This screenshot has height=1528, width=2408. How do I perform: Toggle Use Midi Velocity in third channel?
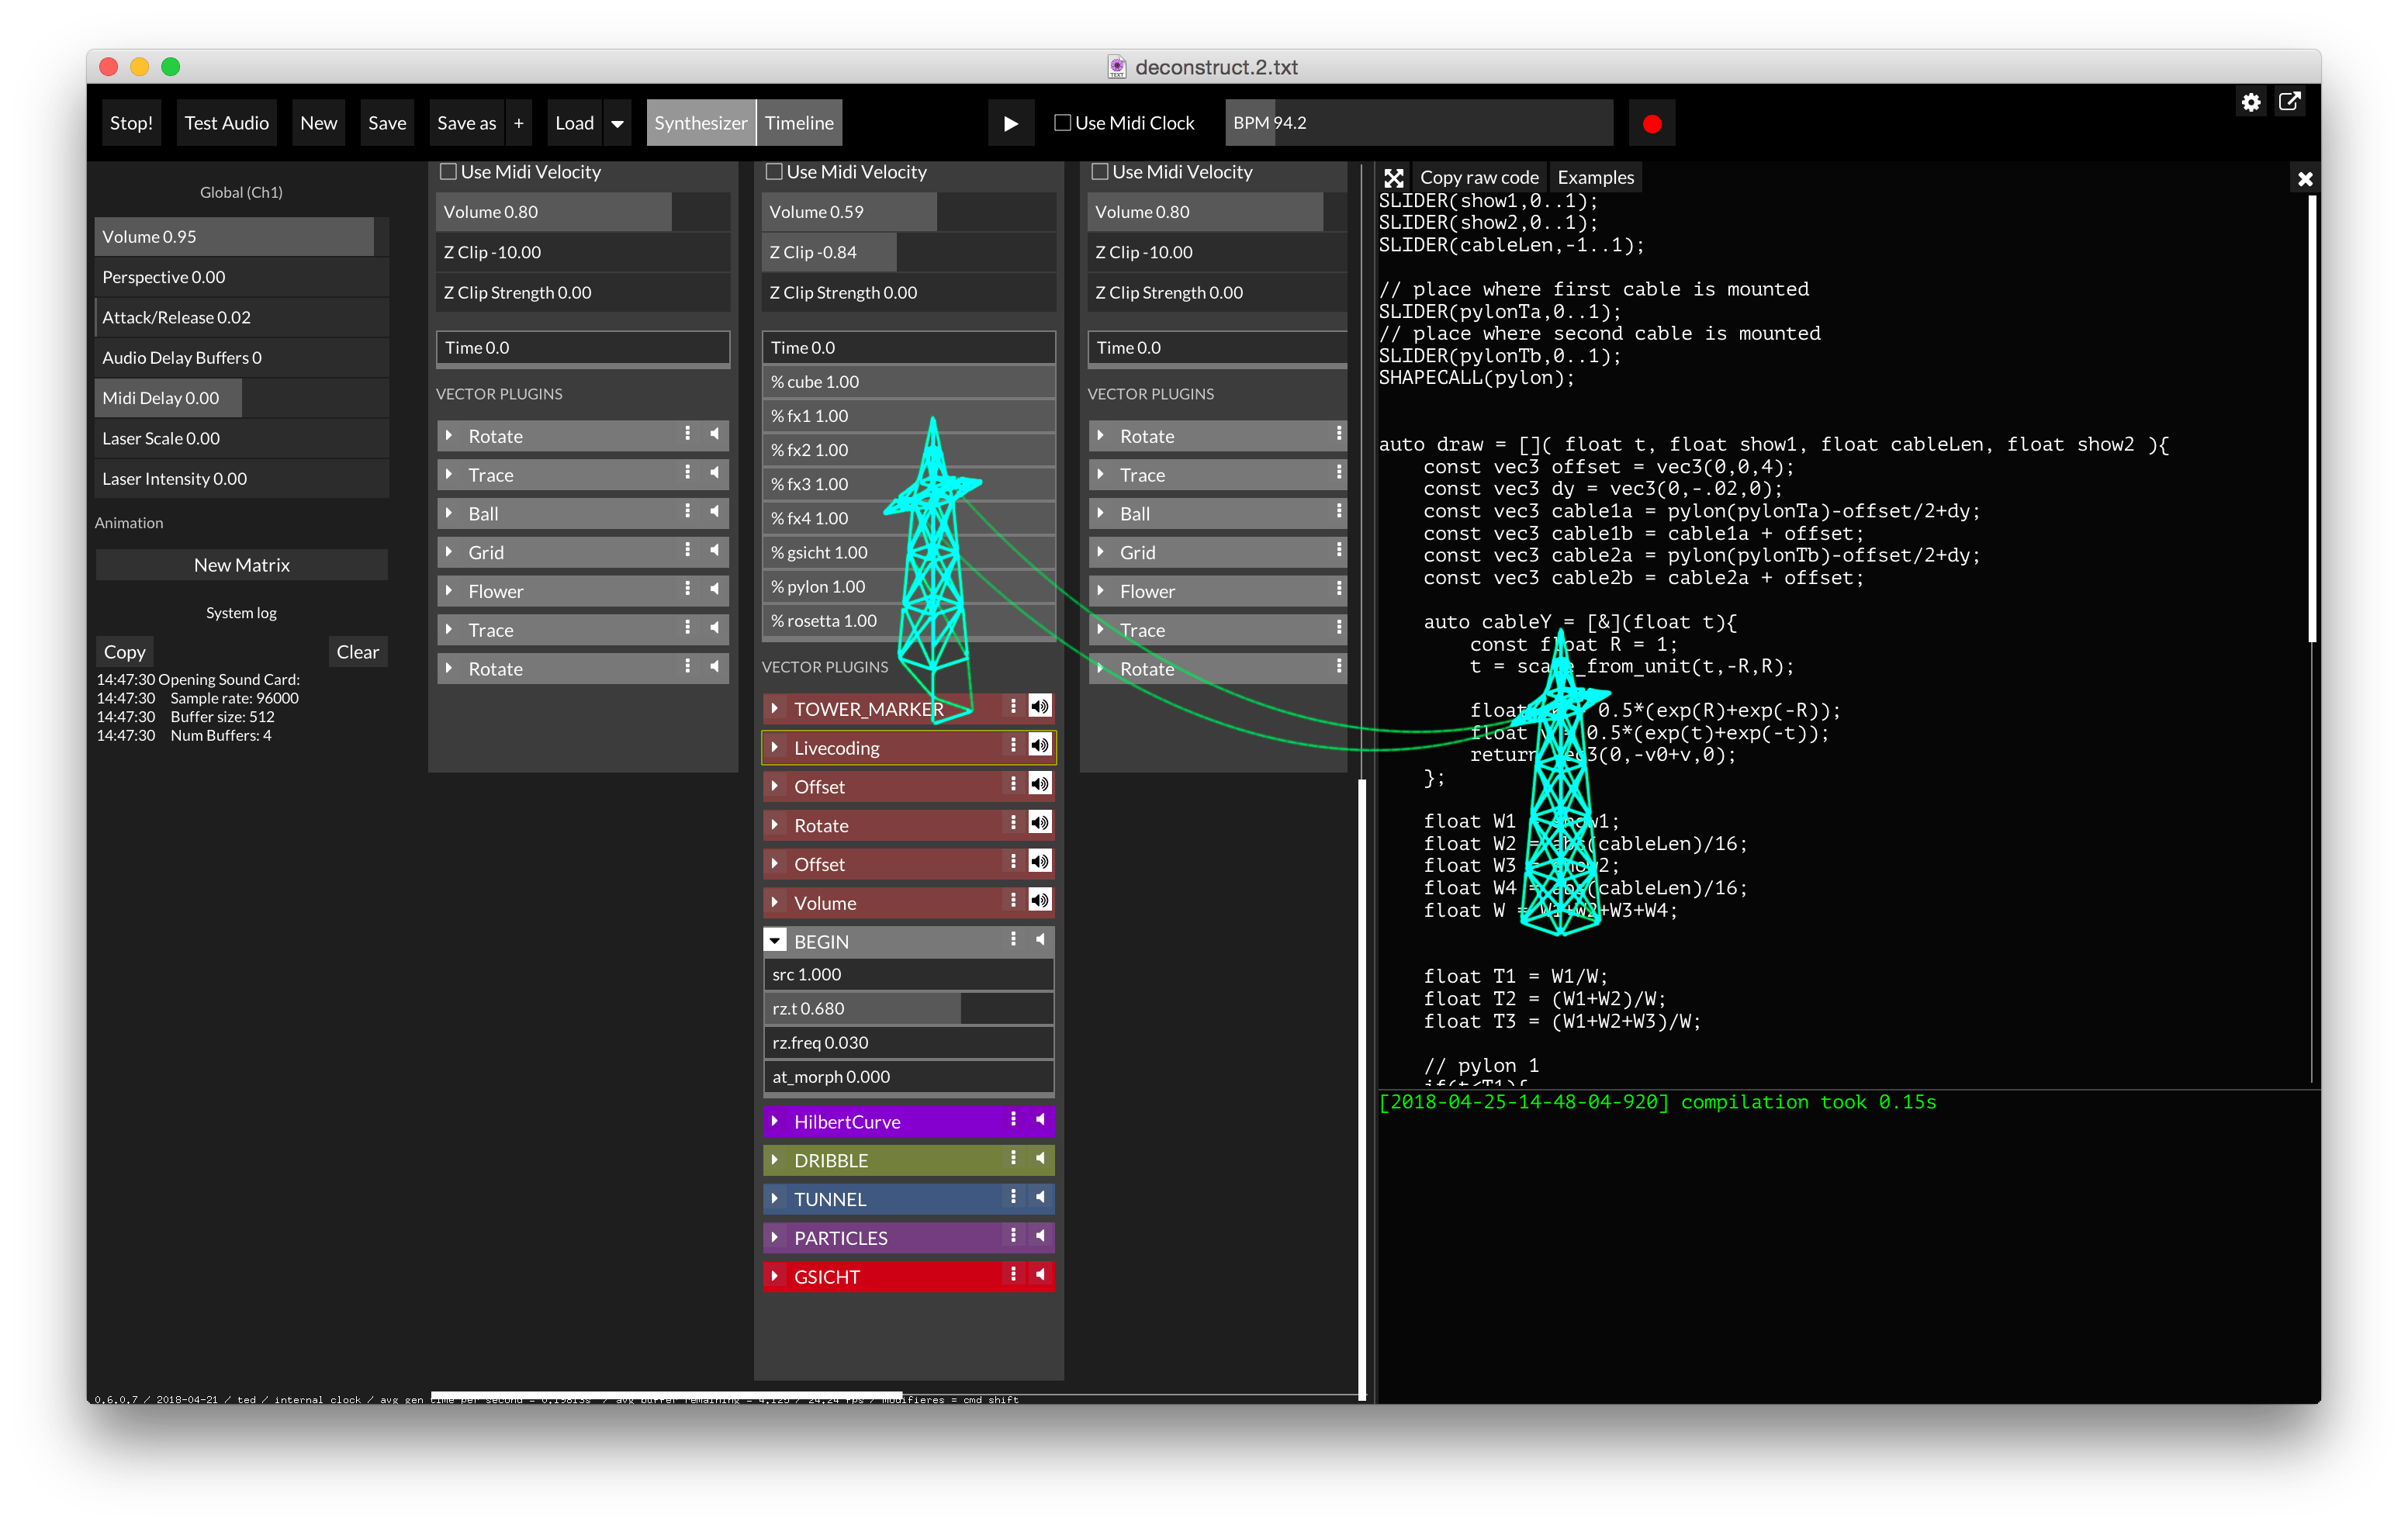[x=1099, y=172]
